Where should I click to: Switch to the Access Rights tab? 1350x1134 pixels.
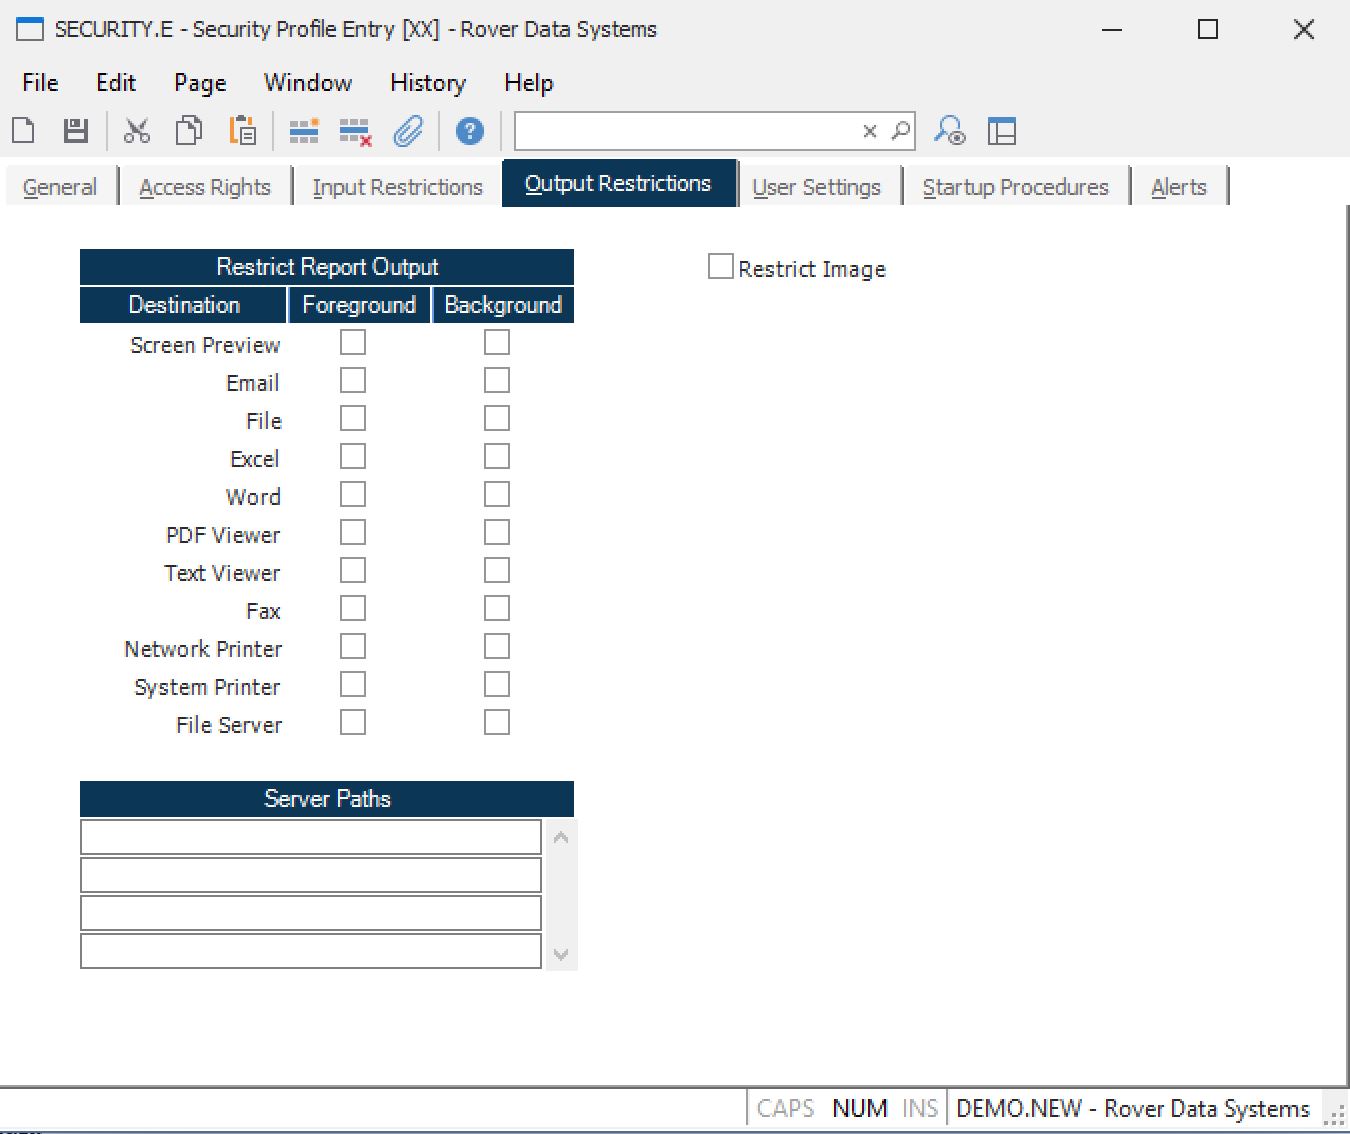[x=205, y=187]
